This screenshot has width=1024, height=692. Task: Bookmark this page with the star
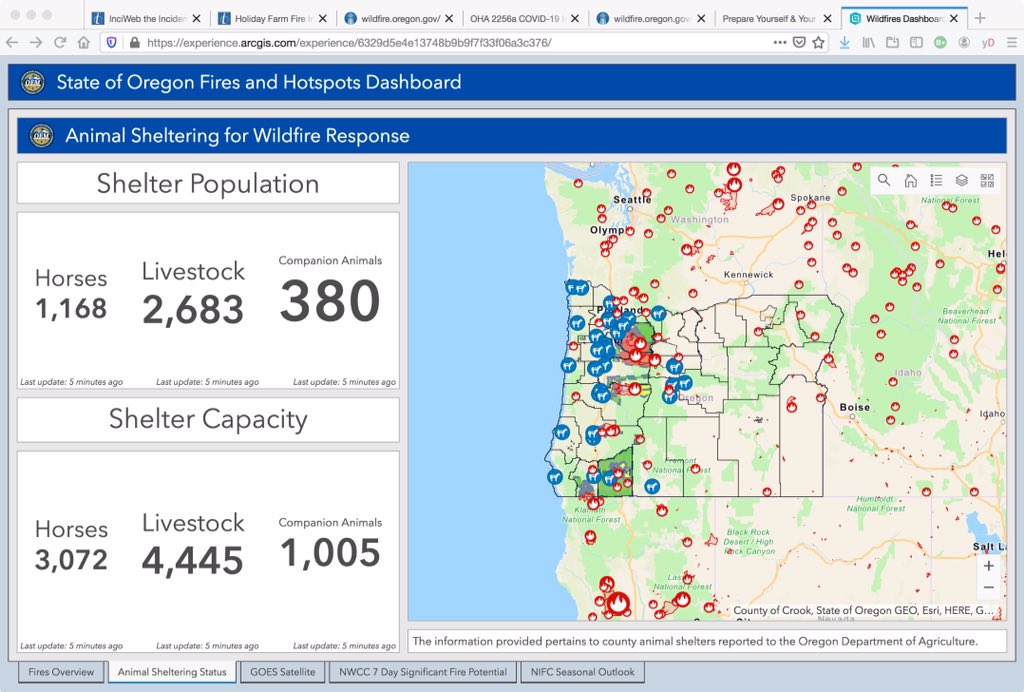pyautogui.click(x=818, y=42)
